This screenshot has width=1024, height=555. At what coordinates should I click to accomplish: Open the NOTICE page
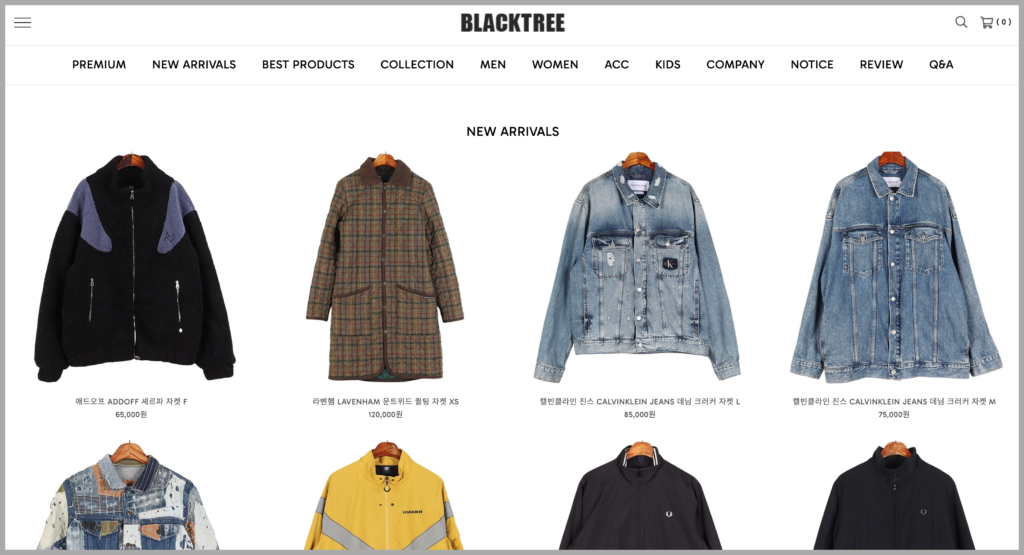tap(812, 65)
